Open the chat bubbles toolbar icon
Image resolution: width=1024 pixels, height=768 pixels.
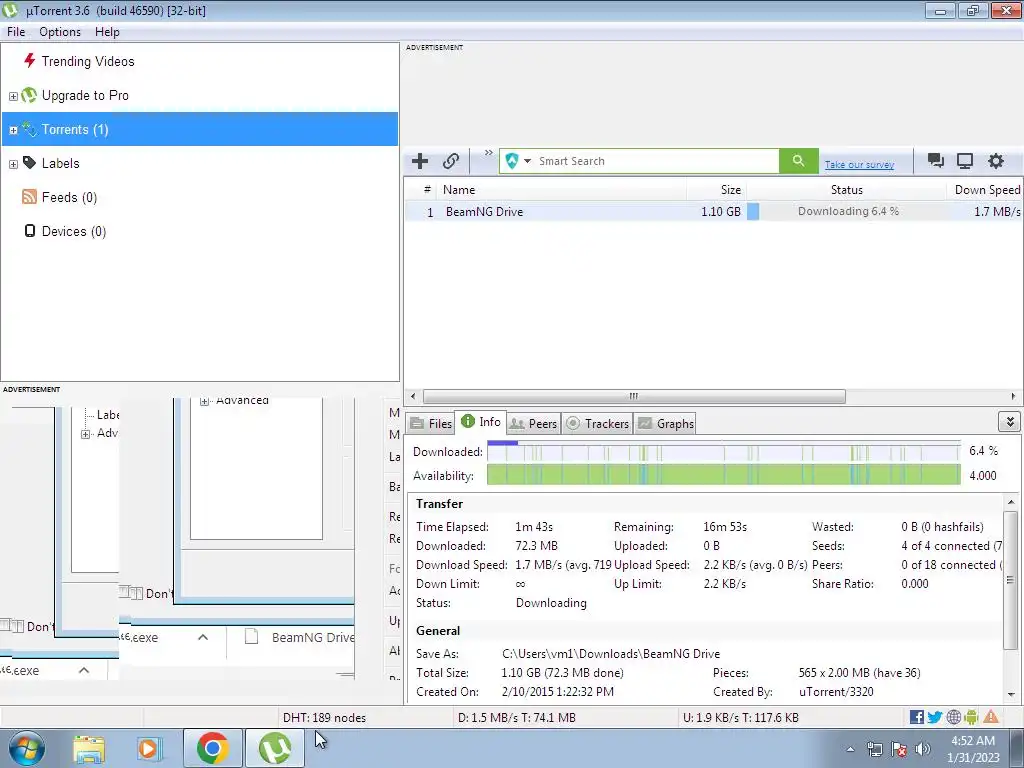click(935, 161)
